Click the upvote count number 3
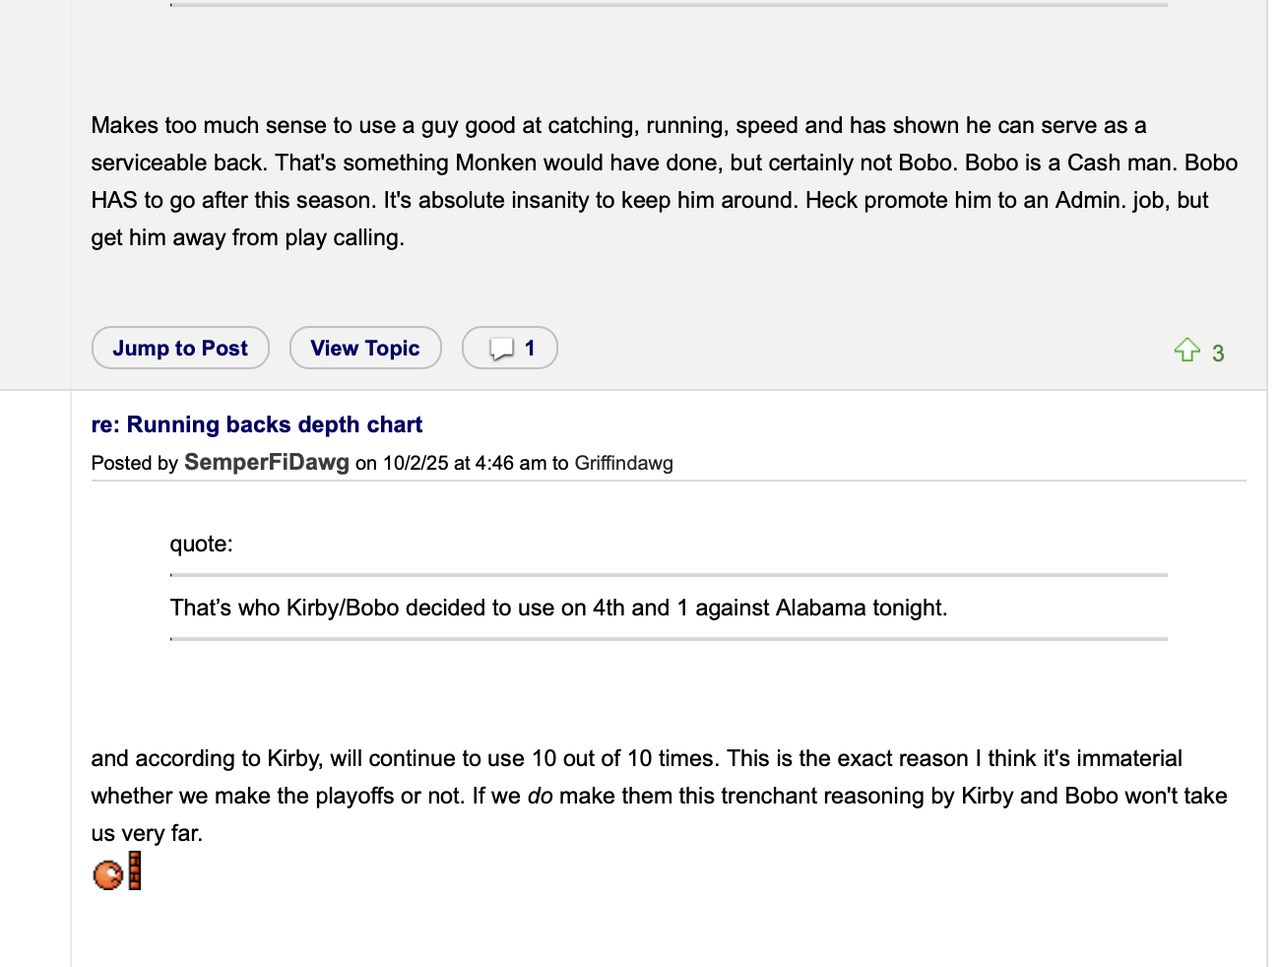Viewport: 1280px width, 967px height. 1218,353
